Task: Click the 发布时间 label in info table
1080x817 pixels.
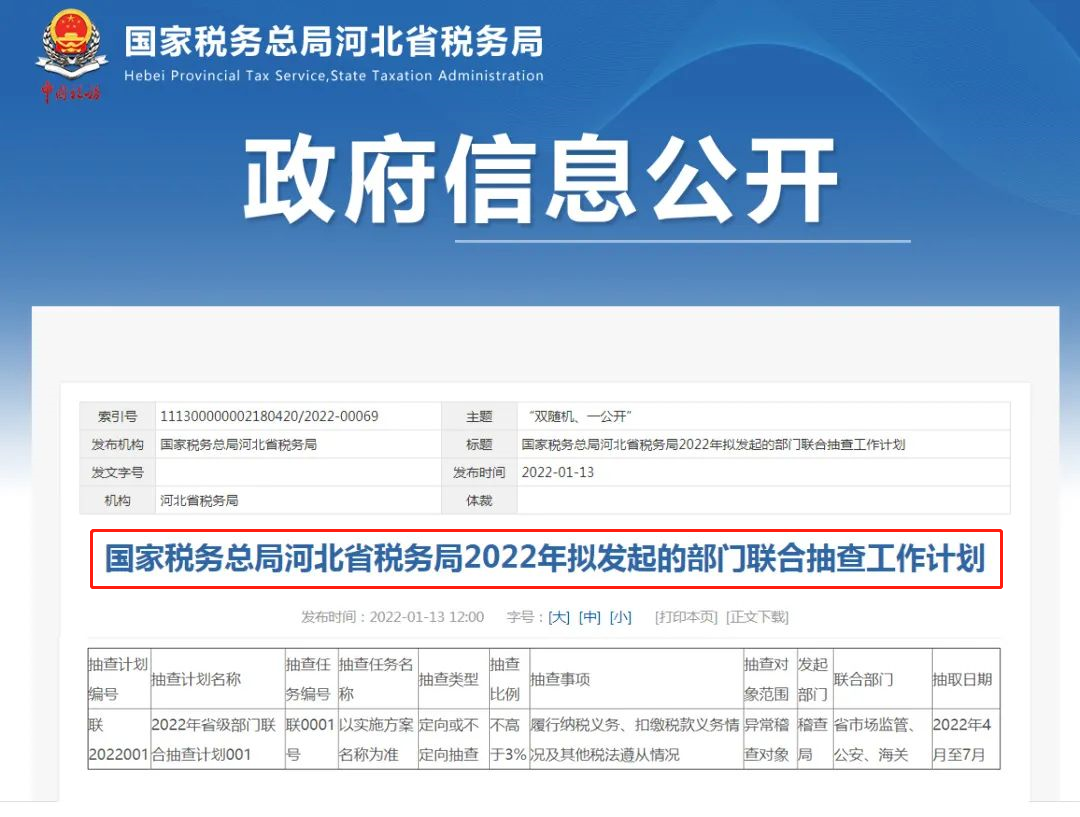Action: pyautogui.click(x=479, y=473)
